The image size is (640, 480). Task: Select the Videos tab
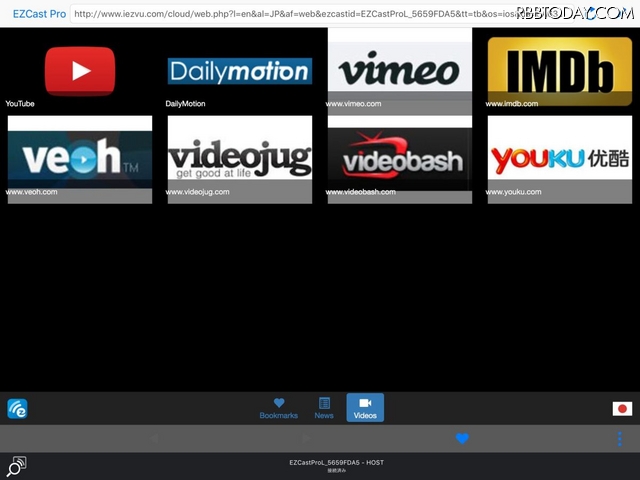(365, 407)
